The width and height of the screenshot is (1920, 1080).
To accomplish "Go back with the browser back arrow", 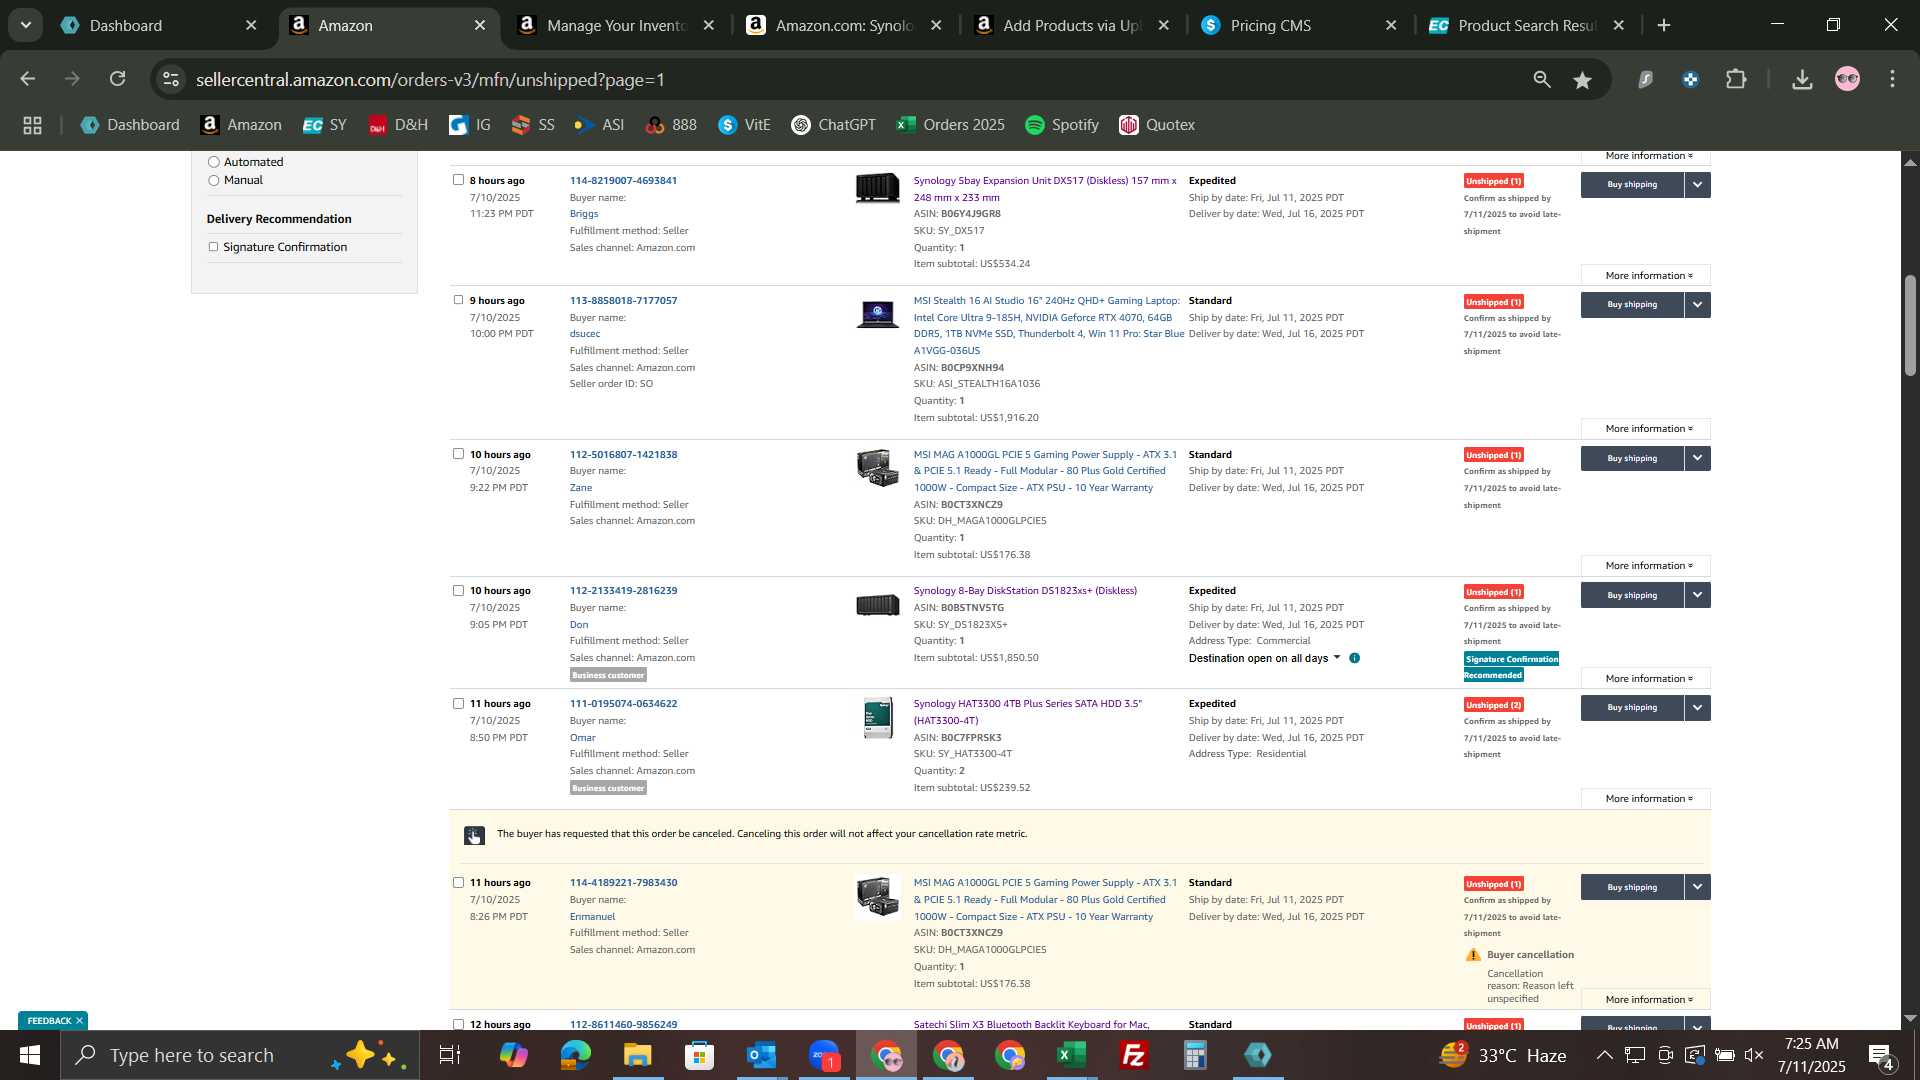I will pos(28,79).
